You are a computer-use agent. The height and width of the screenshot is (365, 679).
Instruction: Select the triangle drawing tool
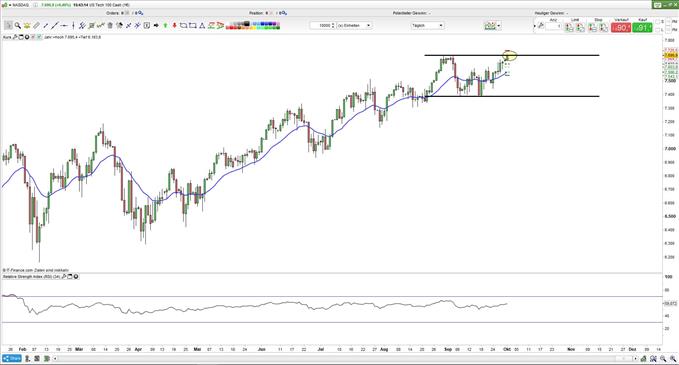(202, 26)
